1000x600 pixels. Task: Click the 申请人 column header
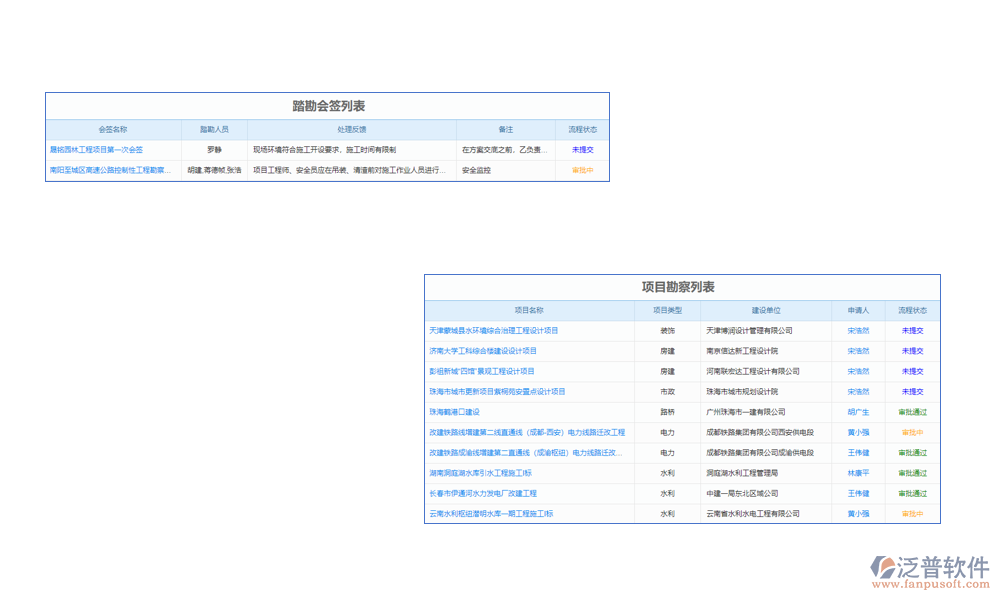858,311
